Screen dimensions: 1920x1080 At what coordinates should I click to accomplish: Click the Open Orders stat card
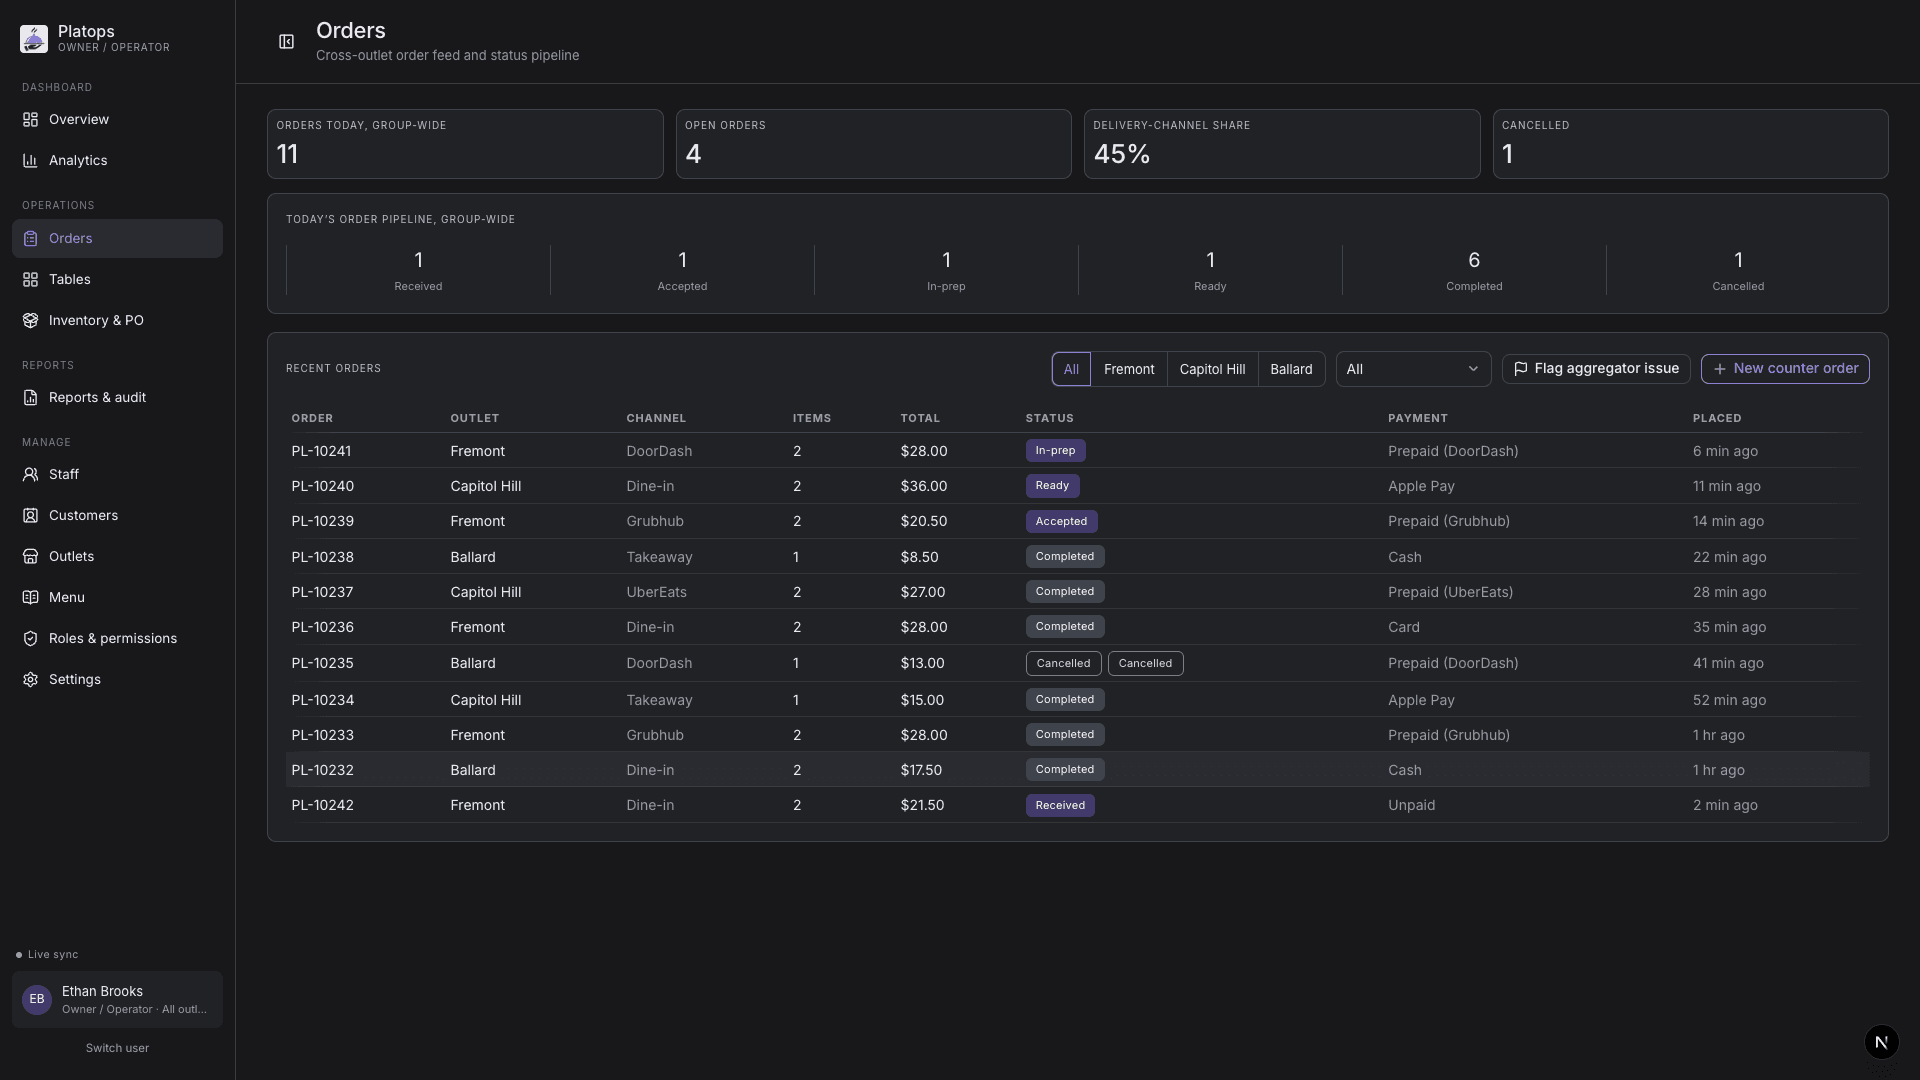(x=873, y=144)
